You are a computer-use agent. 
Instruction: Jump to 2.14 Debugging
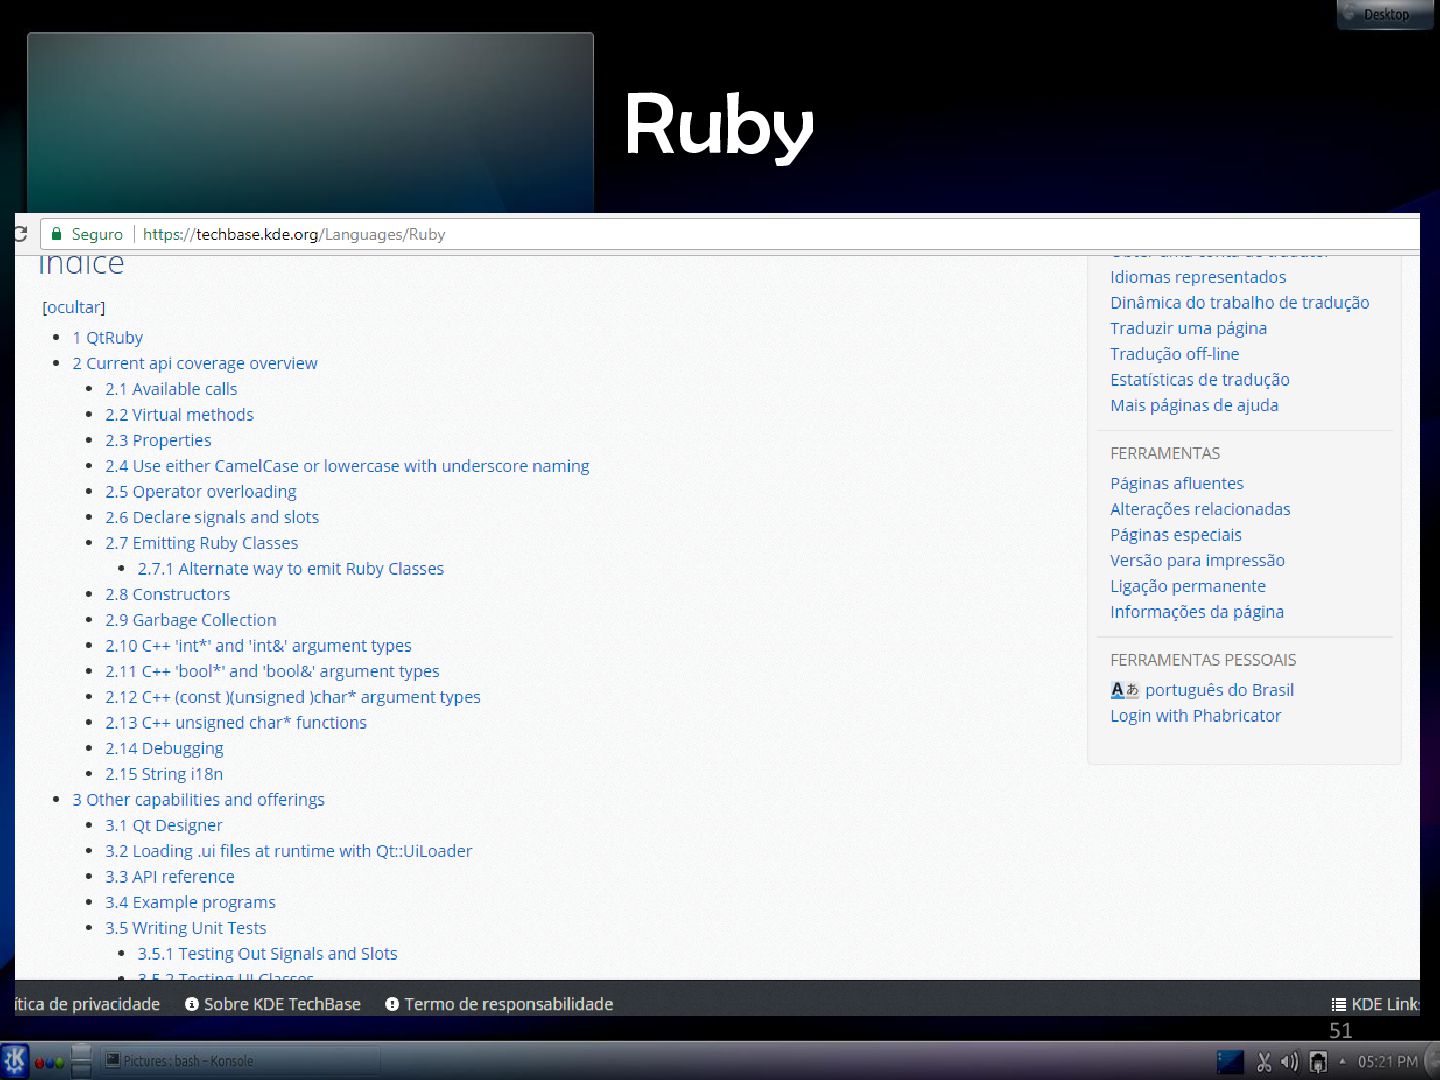point(164,749)
